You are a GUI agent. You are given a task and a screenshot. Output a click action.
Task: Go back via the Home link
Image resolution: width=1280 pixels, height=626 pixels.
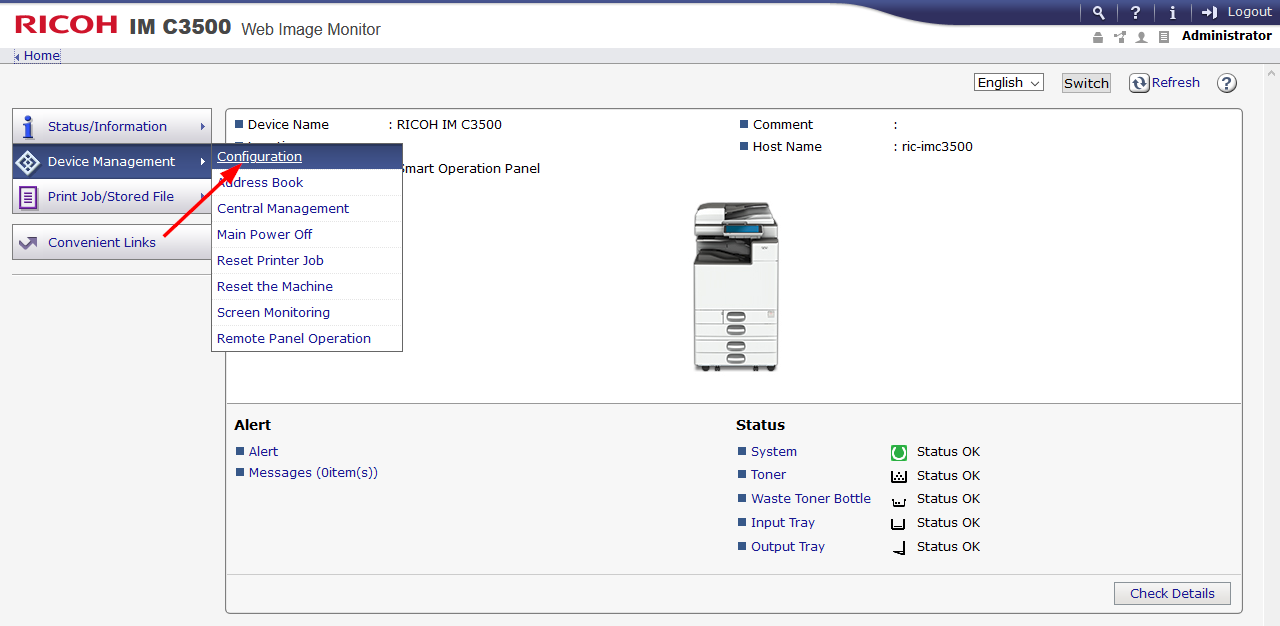(42, 56)
